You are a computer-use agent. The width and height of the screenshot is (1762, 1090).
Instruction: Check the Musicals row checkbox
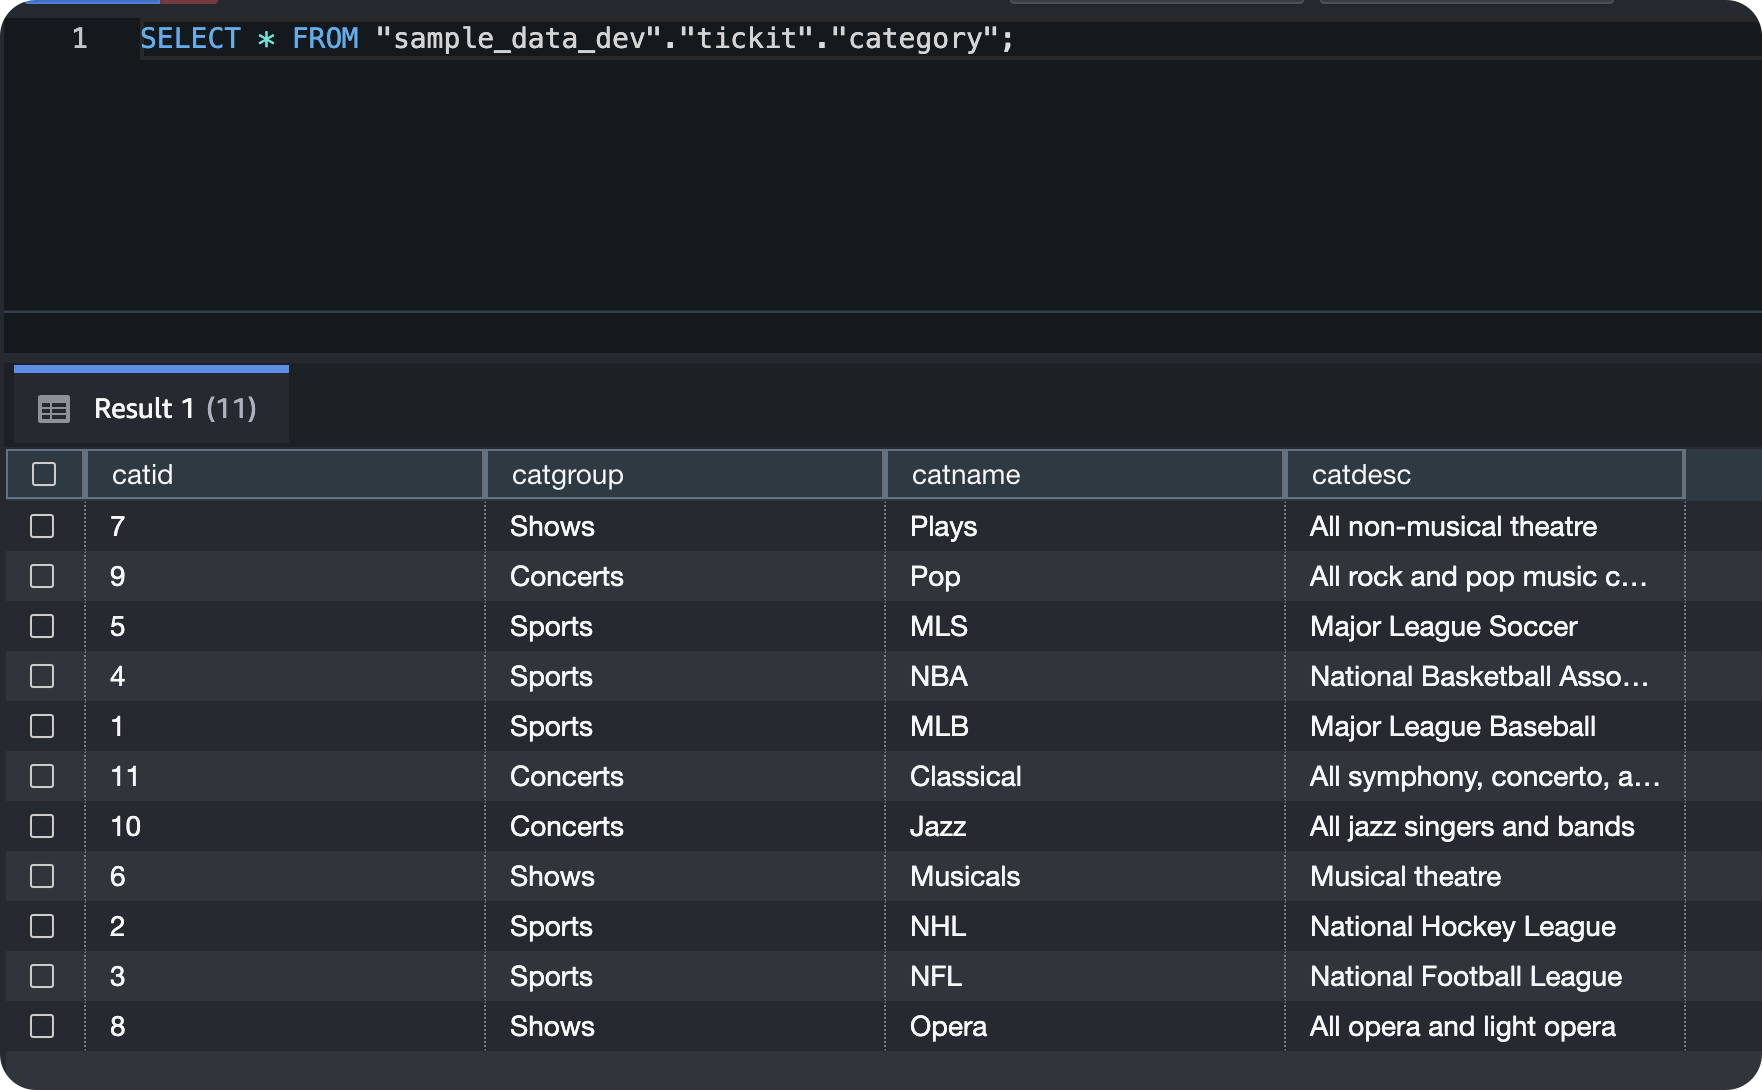click(x=42, y=876)
